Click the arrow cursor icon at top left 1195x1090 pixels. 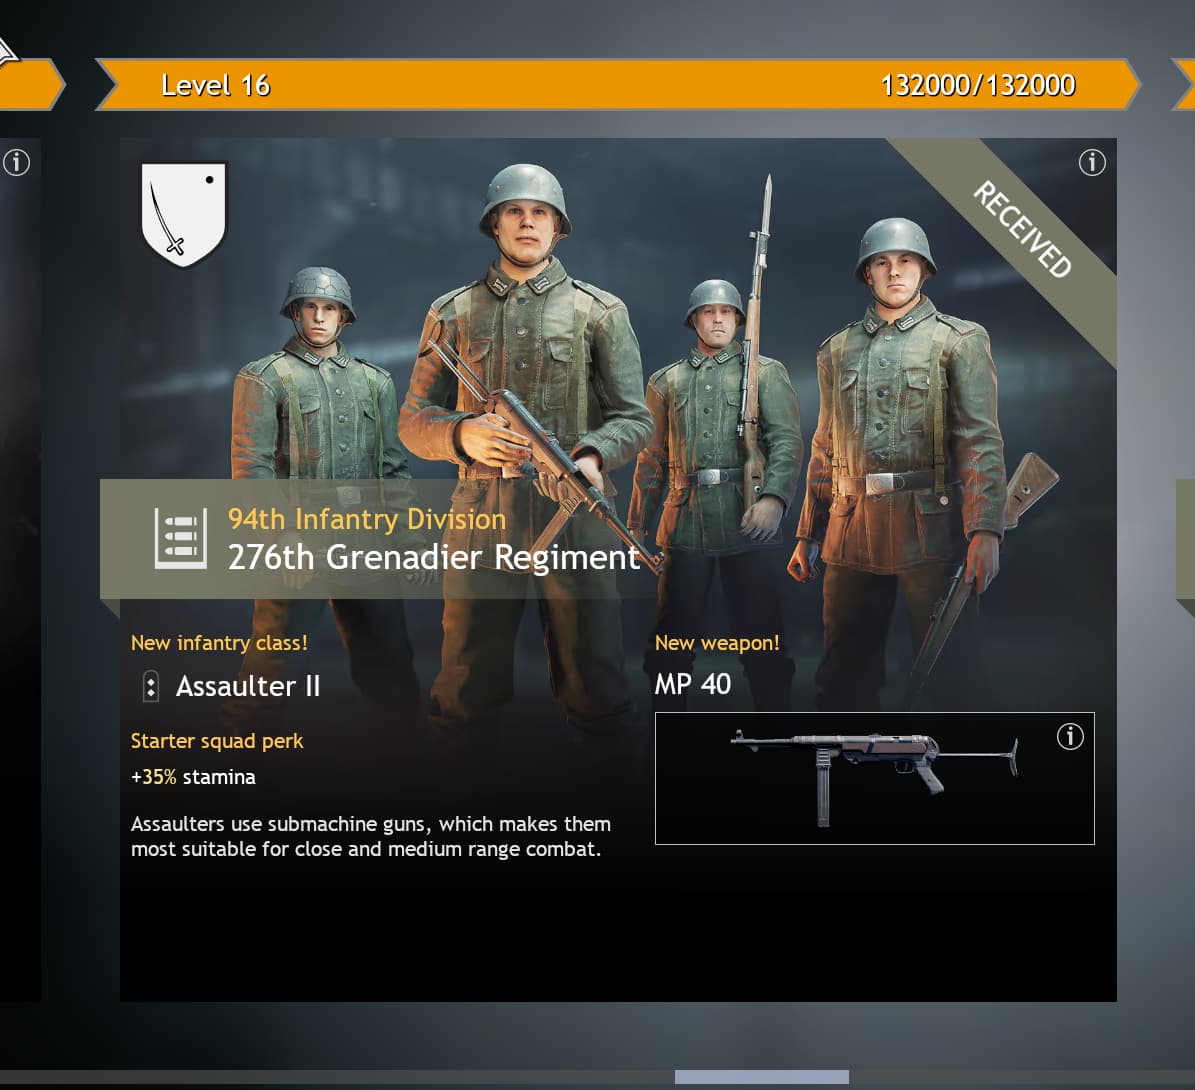point(8,52)
